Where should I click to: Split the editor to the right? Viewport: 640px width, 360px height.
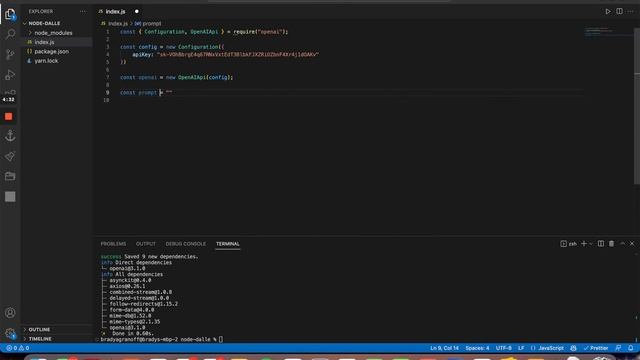point(620,11)
